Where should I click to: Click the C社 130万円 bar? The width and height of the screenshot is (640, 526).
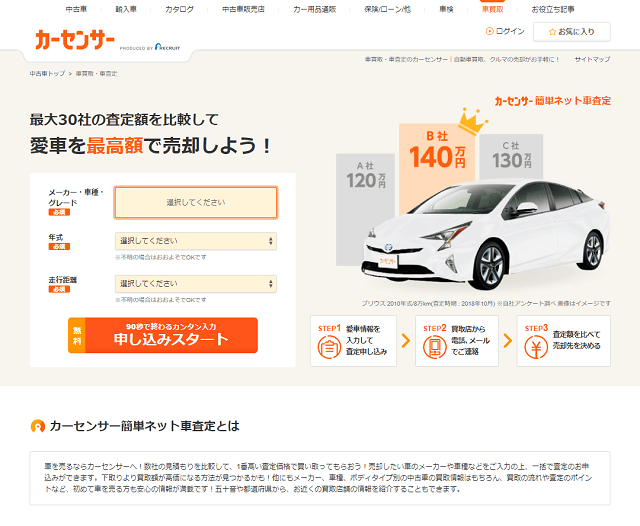tap(511, 156)
